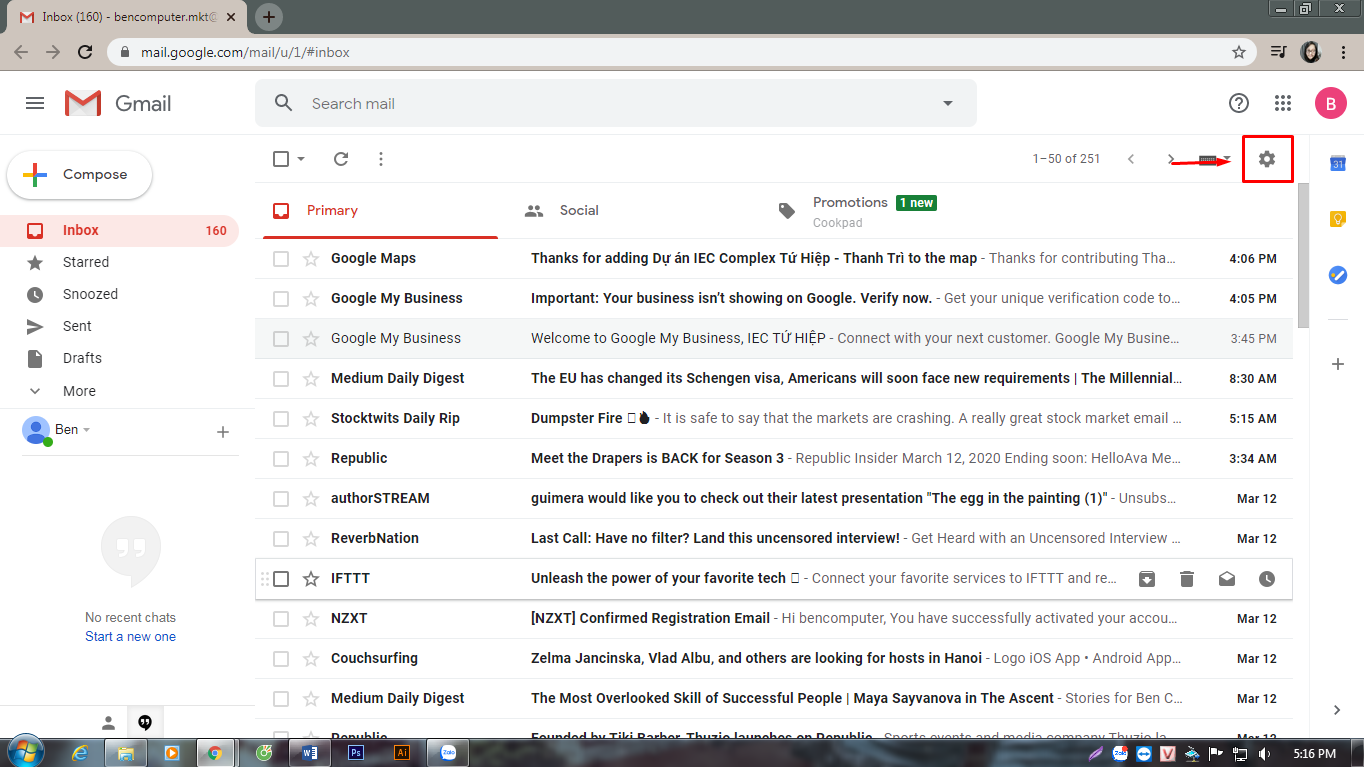Viewport: 1364px width, 767px height.
Task: Open the select dropdown arrow
Action: click(x=301, y=159)
